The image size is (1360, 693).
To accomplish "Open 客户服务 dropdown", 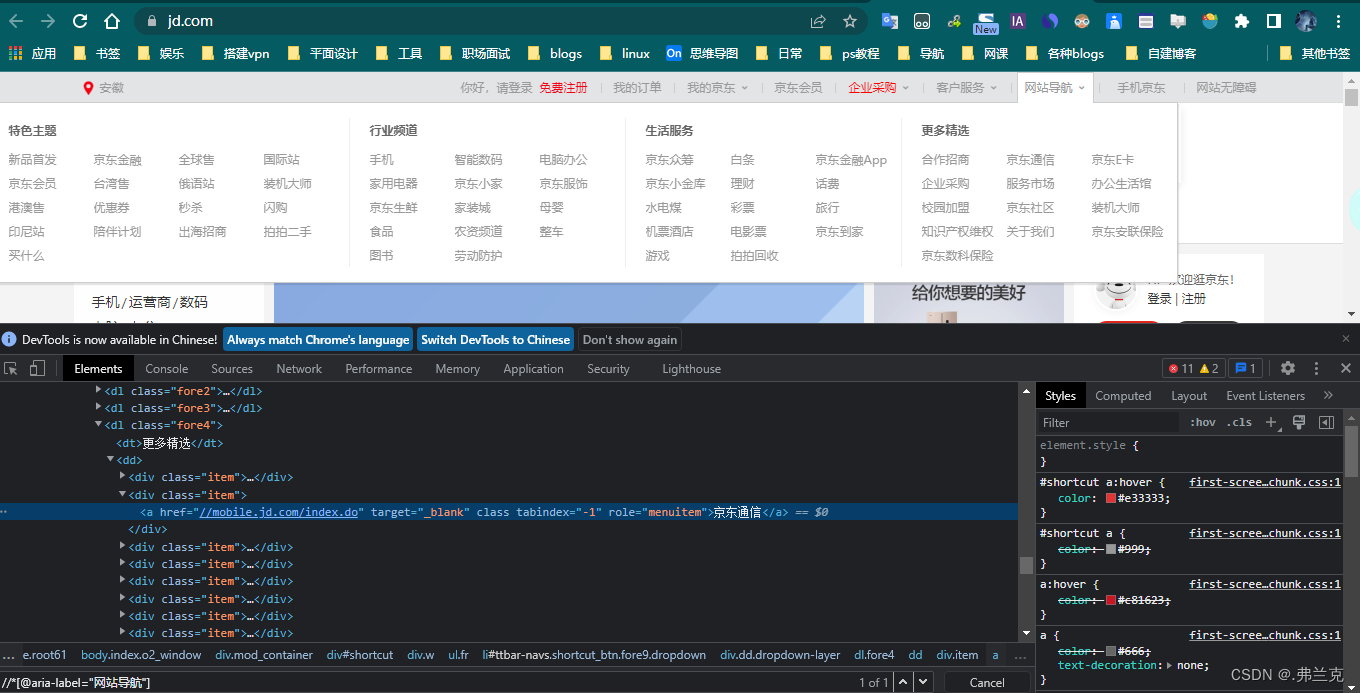I will 966,87.
